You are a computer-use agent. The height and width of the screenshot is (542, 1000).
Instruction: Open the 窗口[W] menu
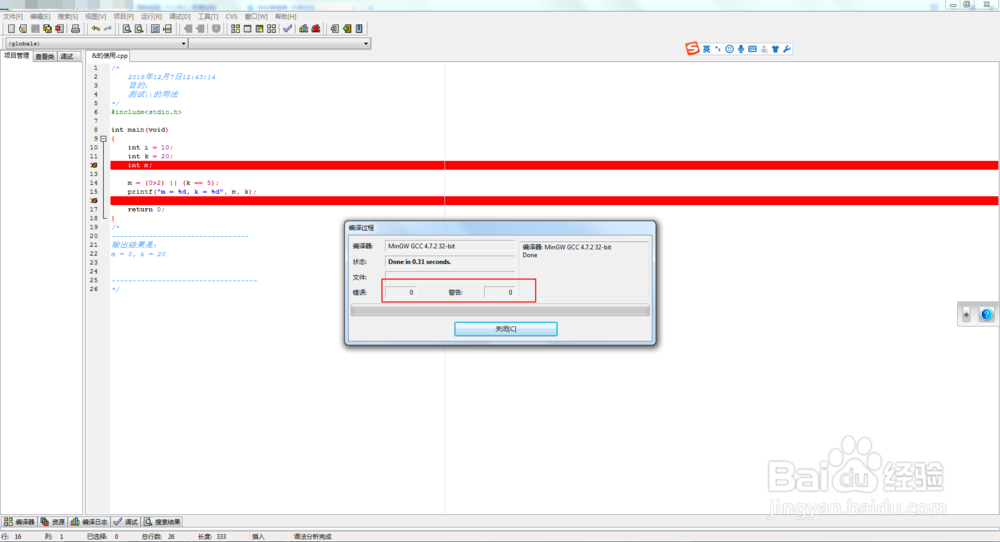[x=256, y=17]
